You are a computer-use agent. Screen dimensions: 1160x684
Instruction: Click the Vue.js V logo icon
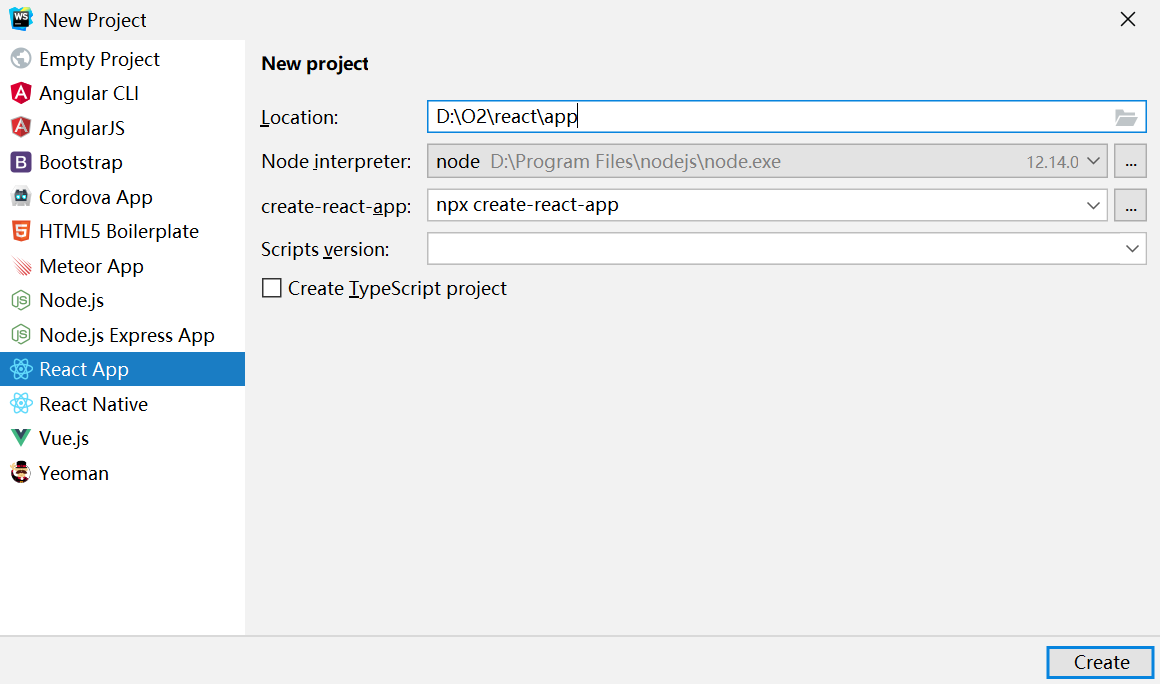click(21, 438)
